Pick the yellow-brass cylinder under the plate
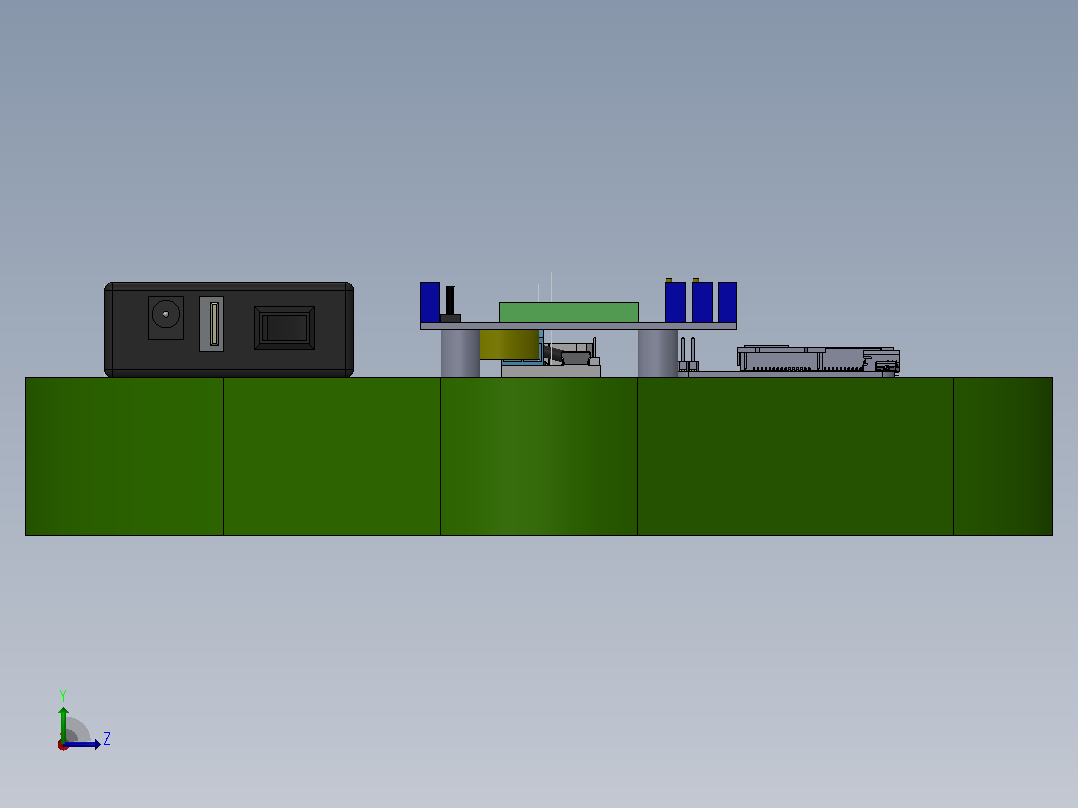Image resolution: width=1078 pixels, height=808 pixels. [509, 345]
